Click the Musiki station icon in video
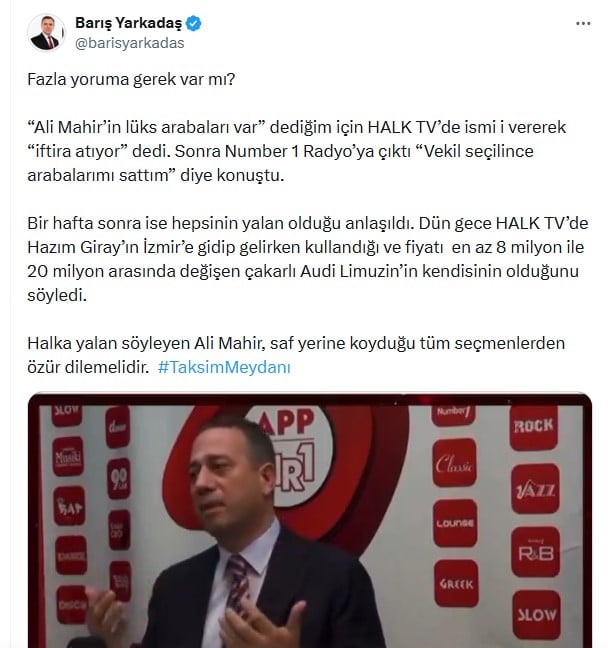 point(68,457)
